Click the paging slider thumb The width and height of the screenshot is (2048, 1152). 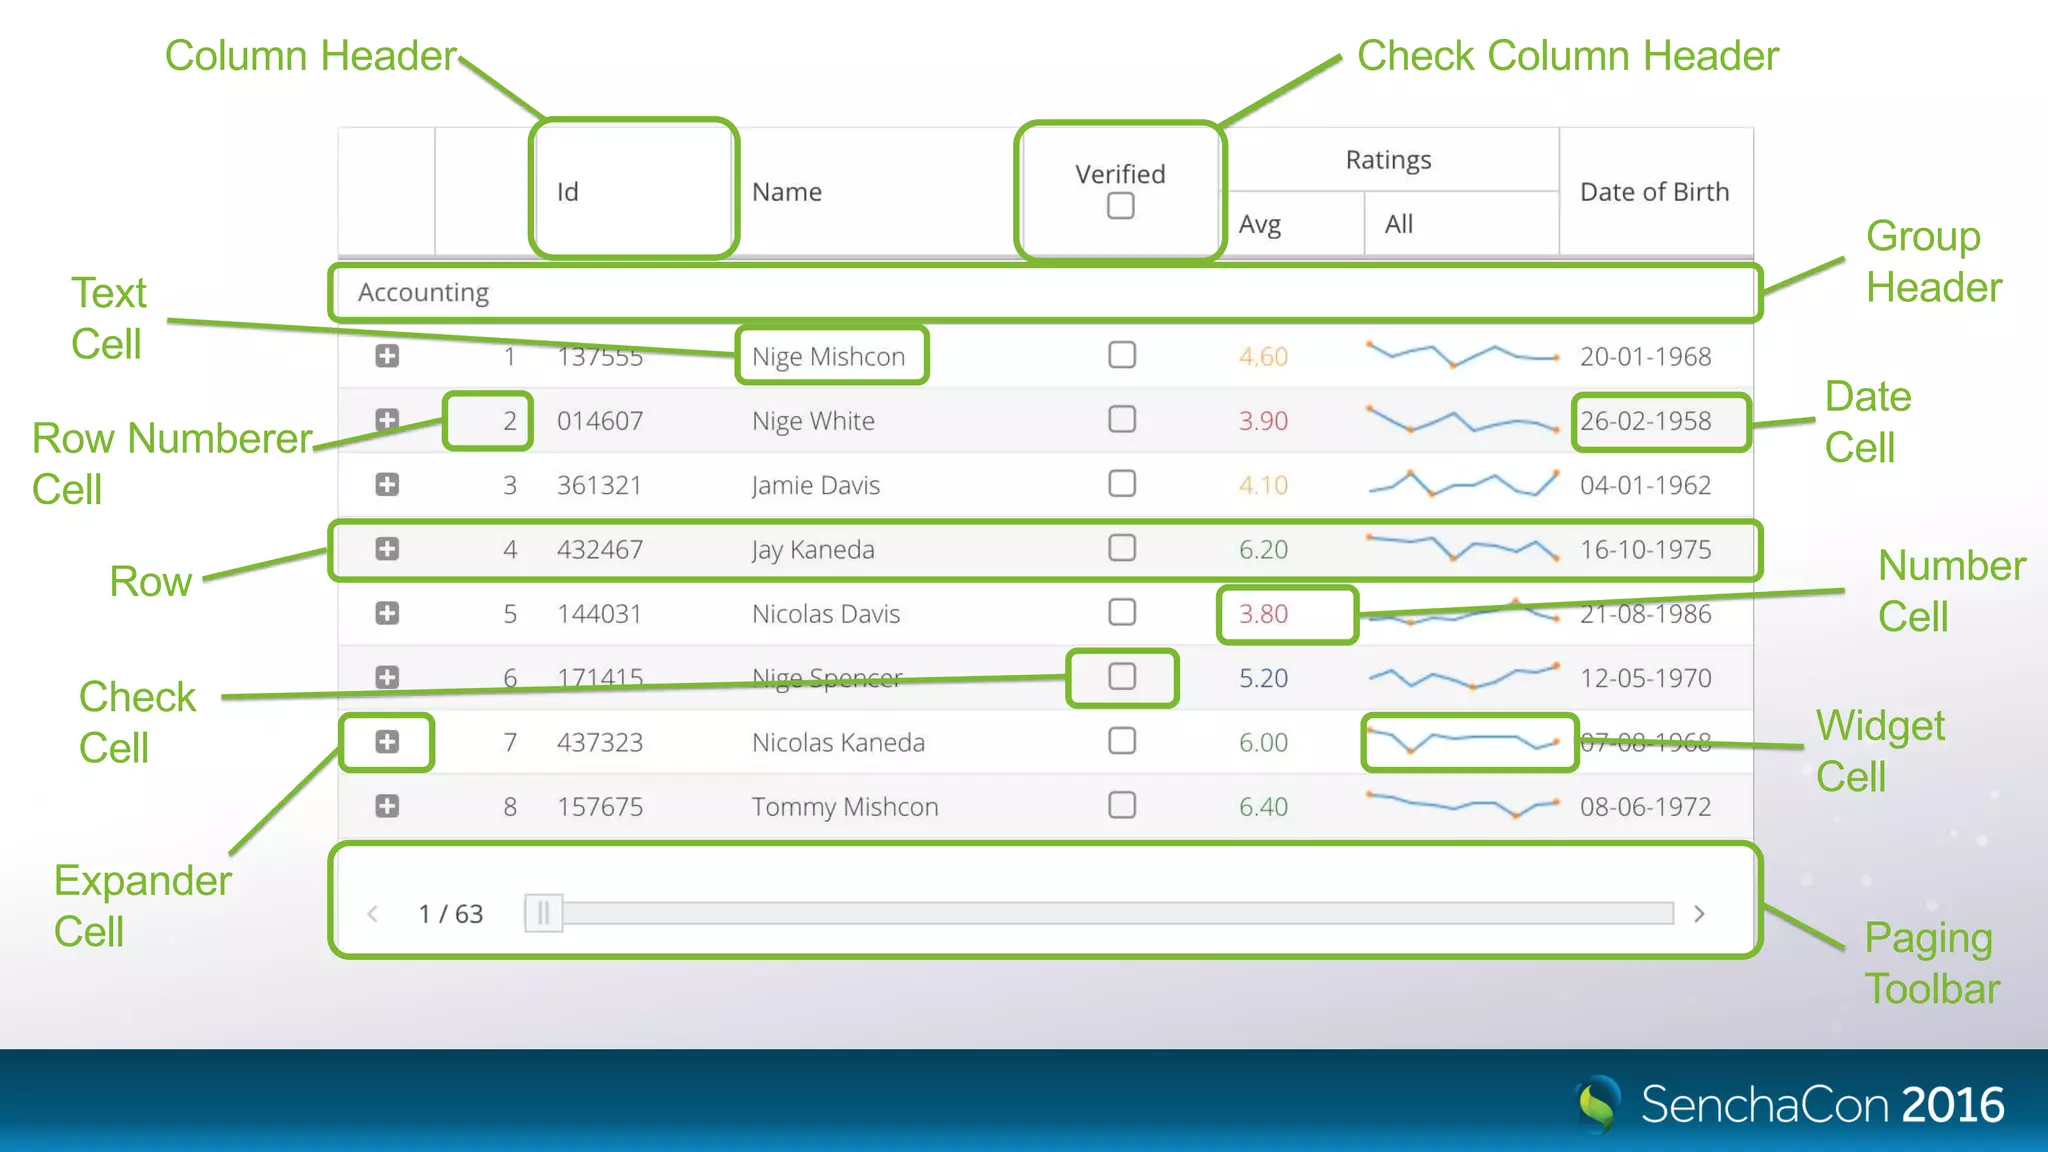pyautogui.click(x=544, y=913)
